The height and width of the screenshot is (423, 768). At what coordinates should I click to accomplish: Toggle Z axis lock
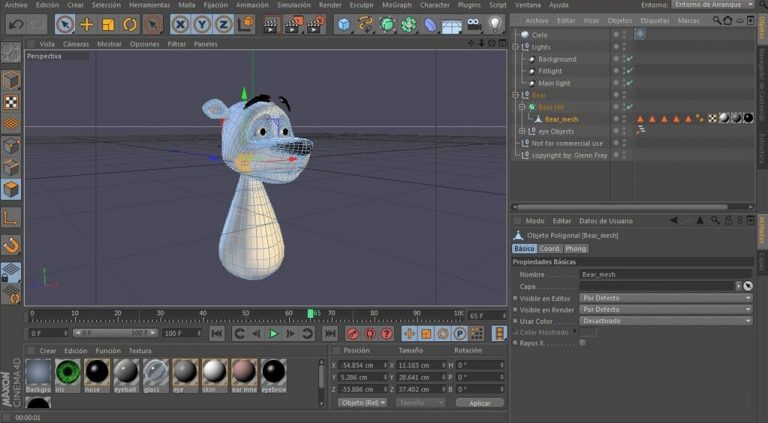223,24
